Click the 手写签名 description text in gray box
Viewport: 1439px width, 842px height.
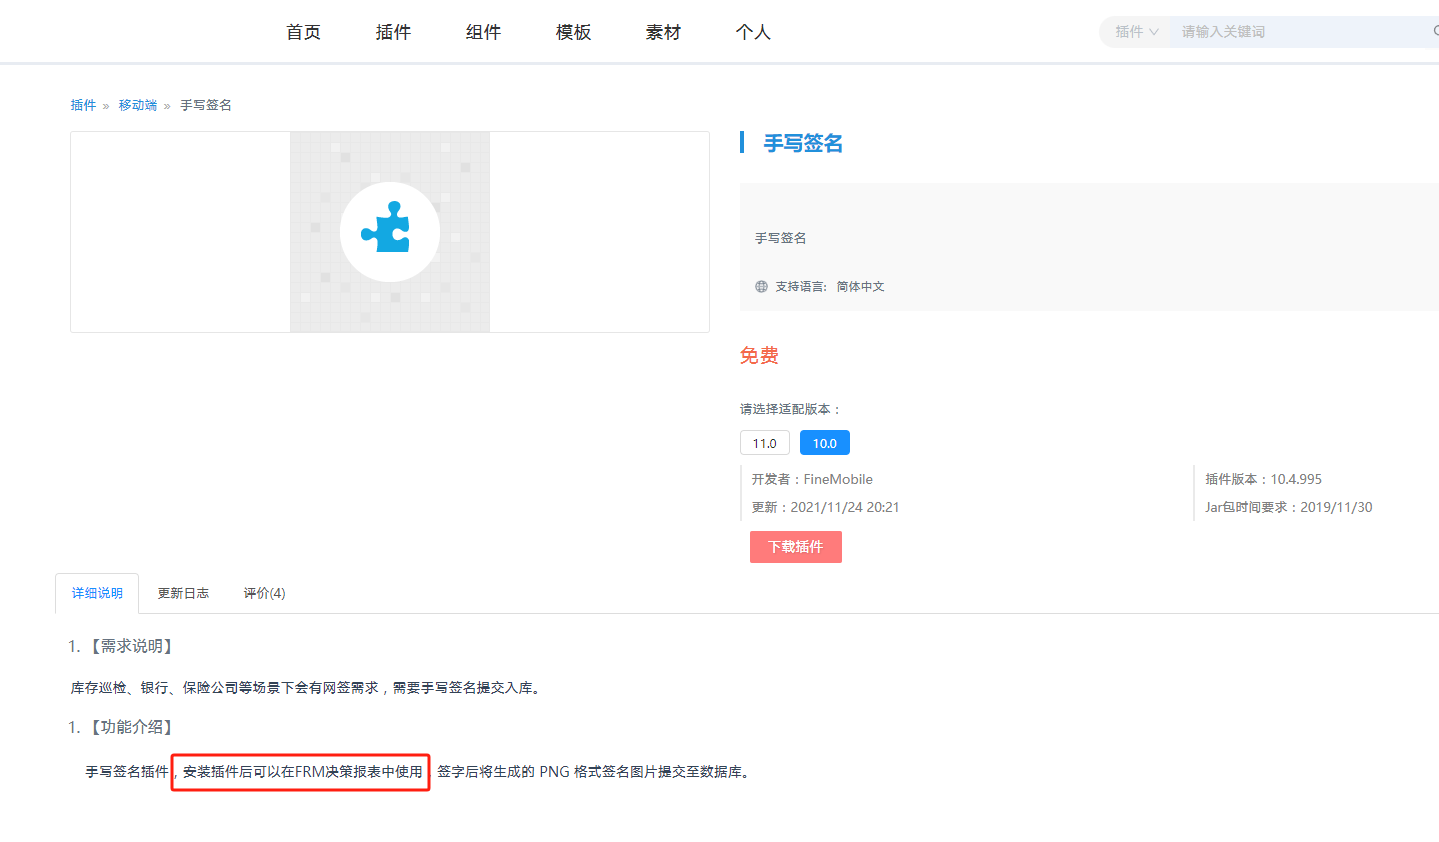click(780, 238)
